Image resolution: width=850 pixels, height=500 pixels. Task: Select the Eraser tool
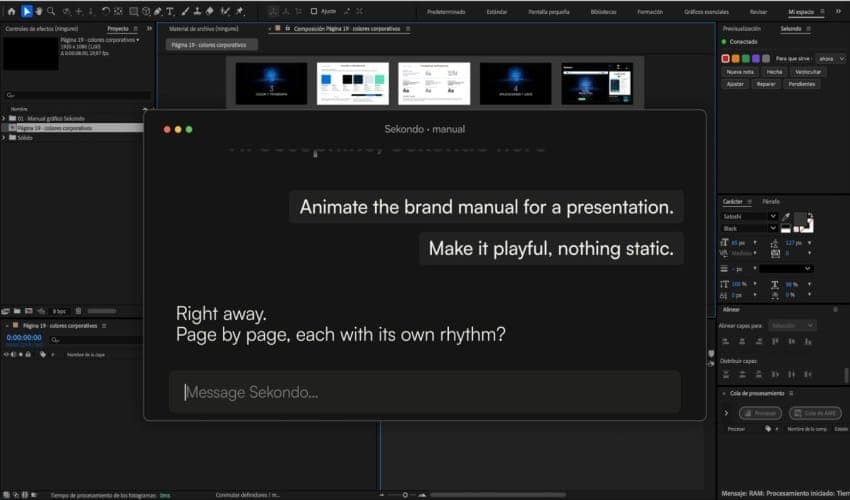[x=210, y=11]
